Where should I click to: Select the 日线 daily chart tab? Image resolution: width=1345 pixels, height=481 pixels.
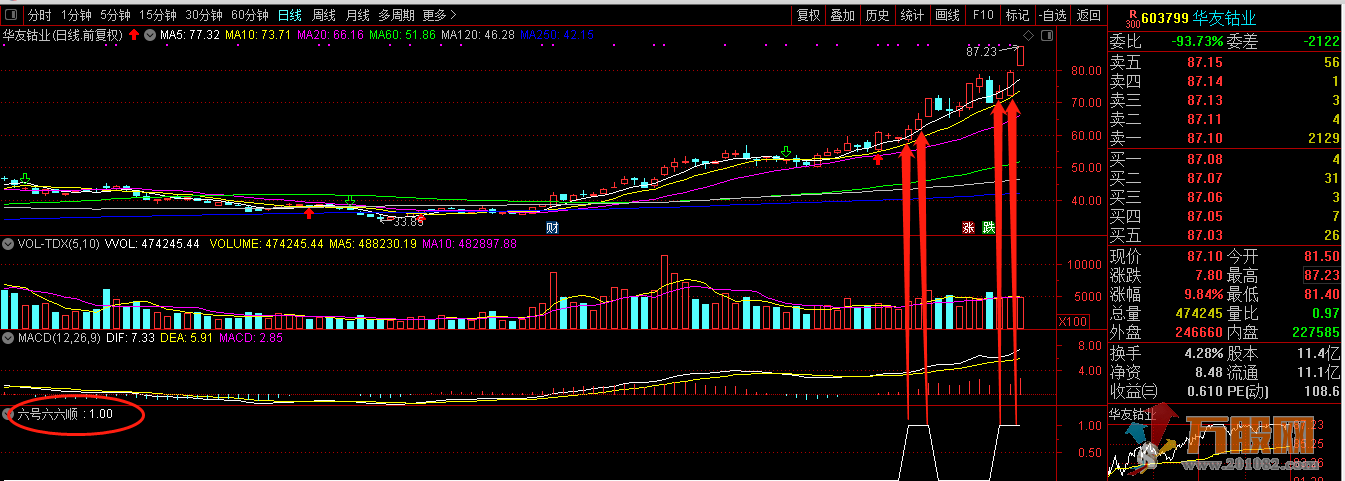(x=289, y=15)
